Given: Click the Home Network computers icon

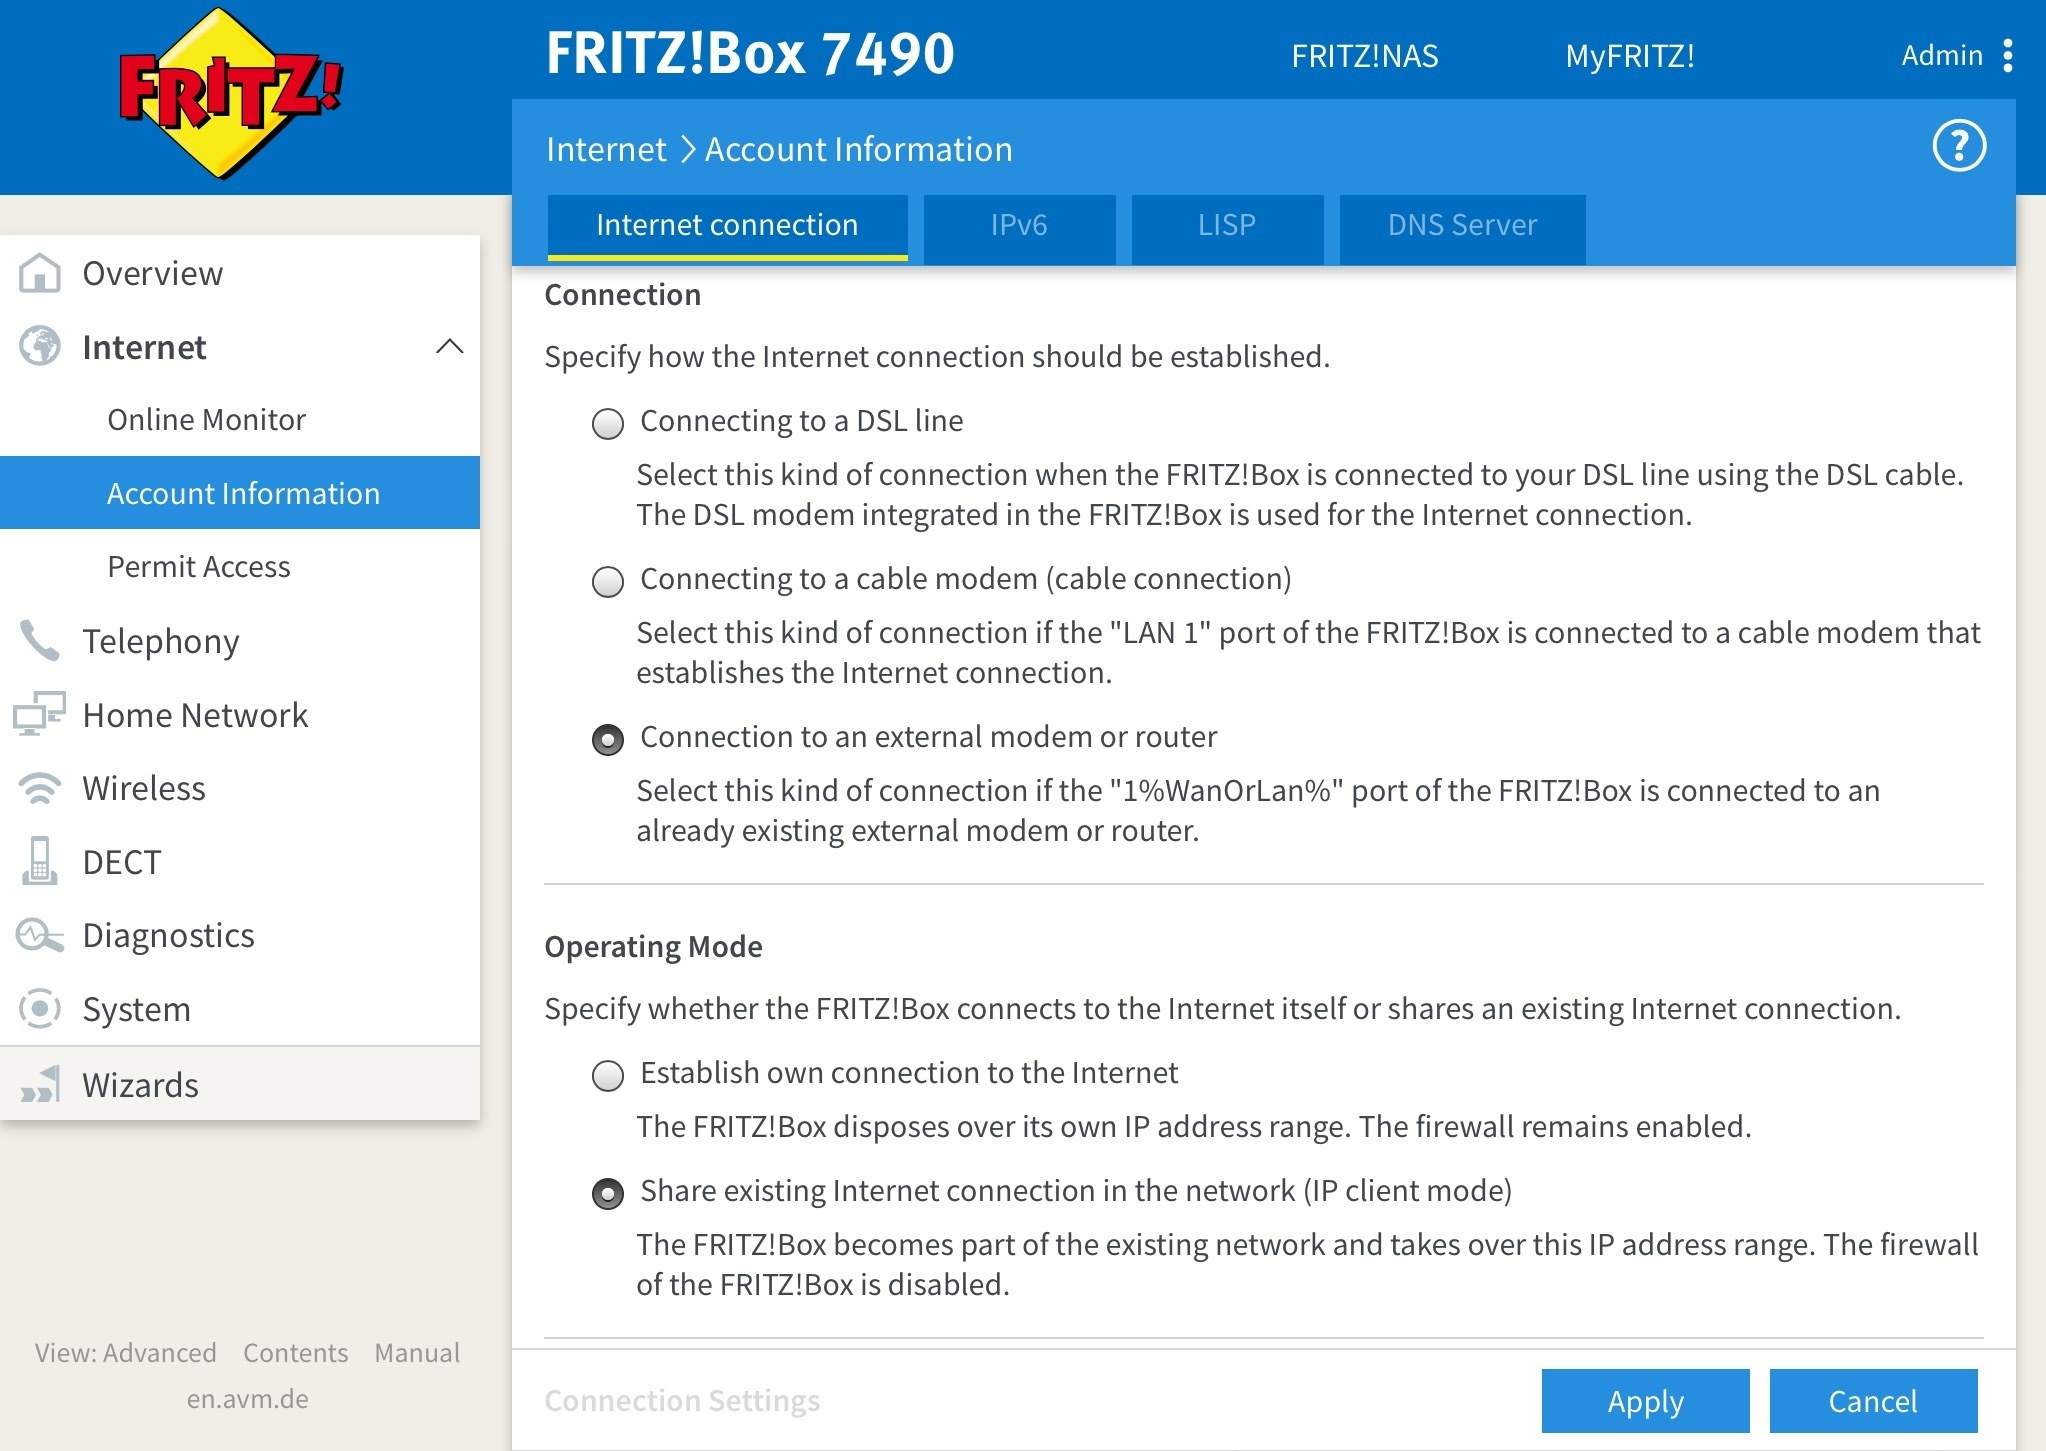Looking at the screenshot, I should tap(40, 715).
